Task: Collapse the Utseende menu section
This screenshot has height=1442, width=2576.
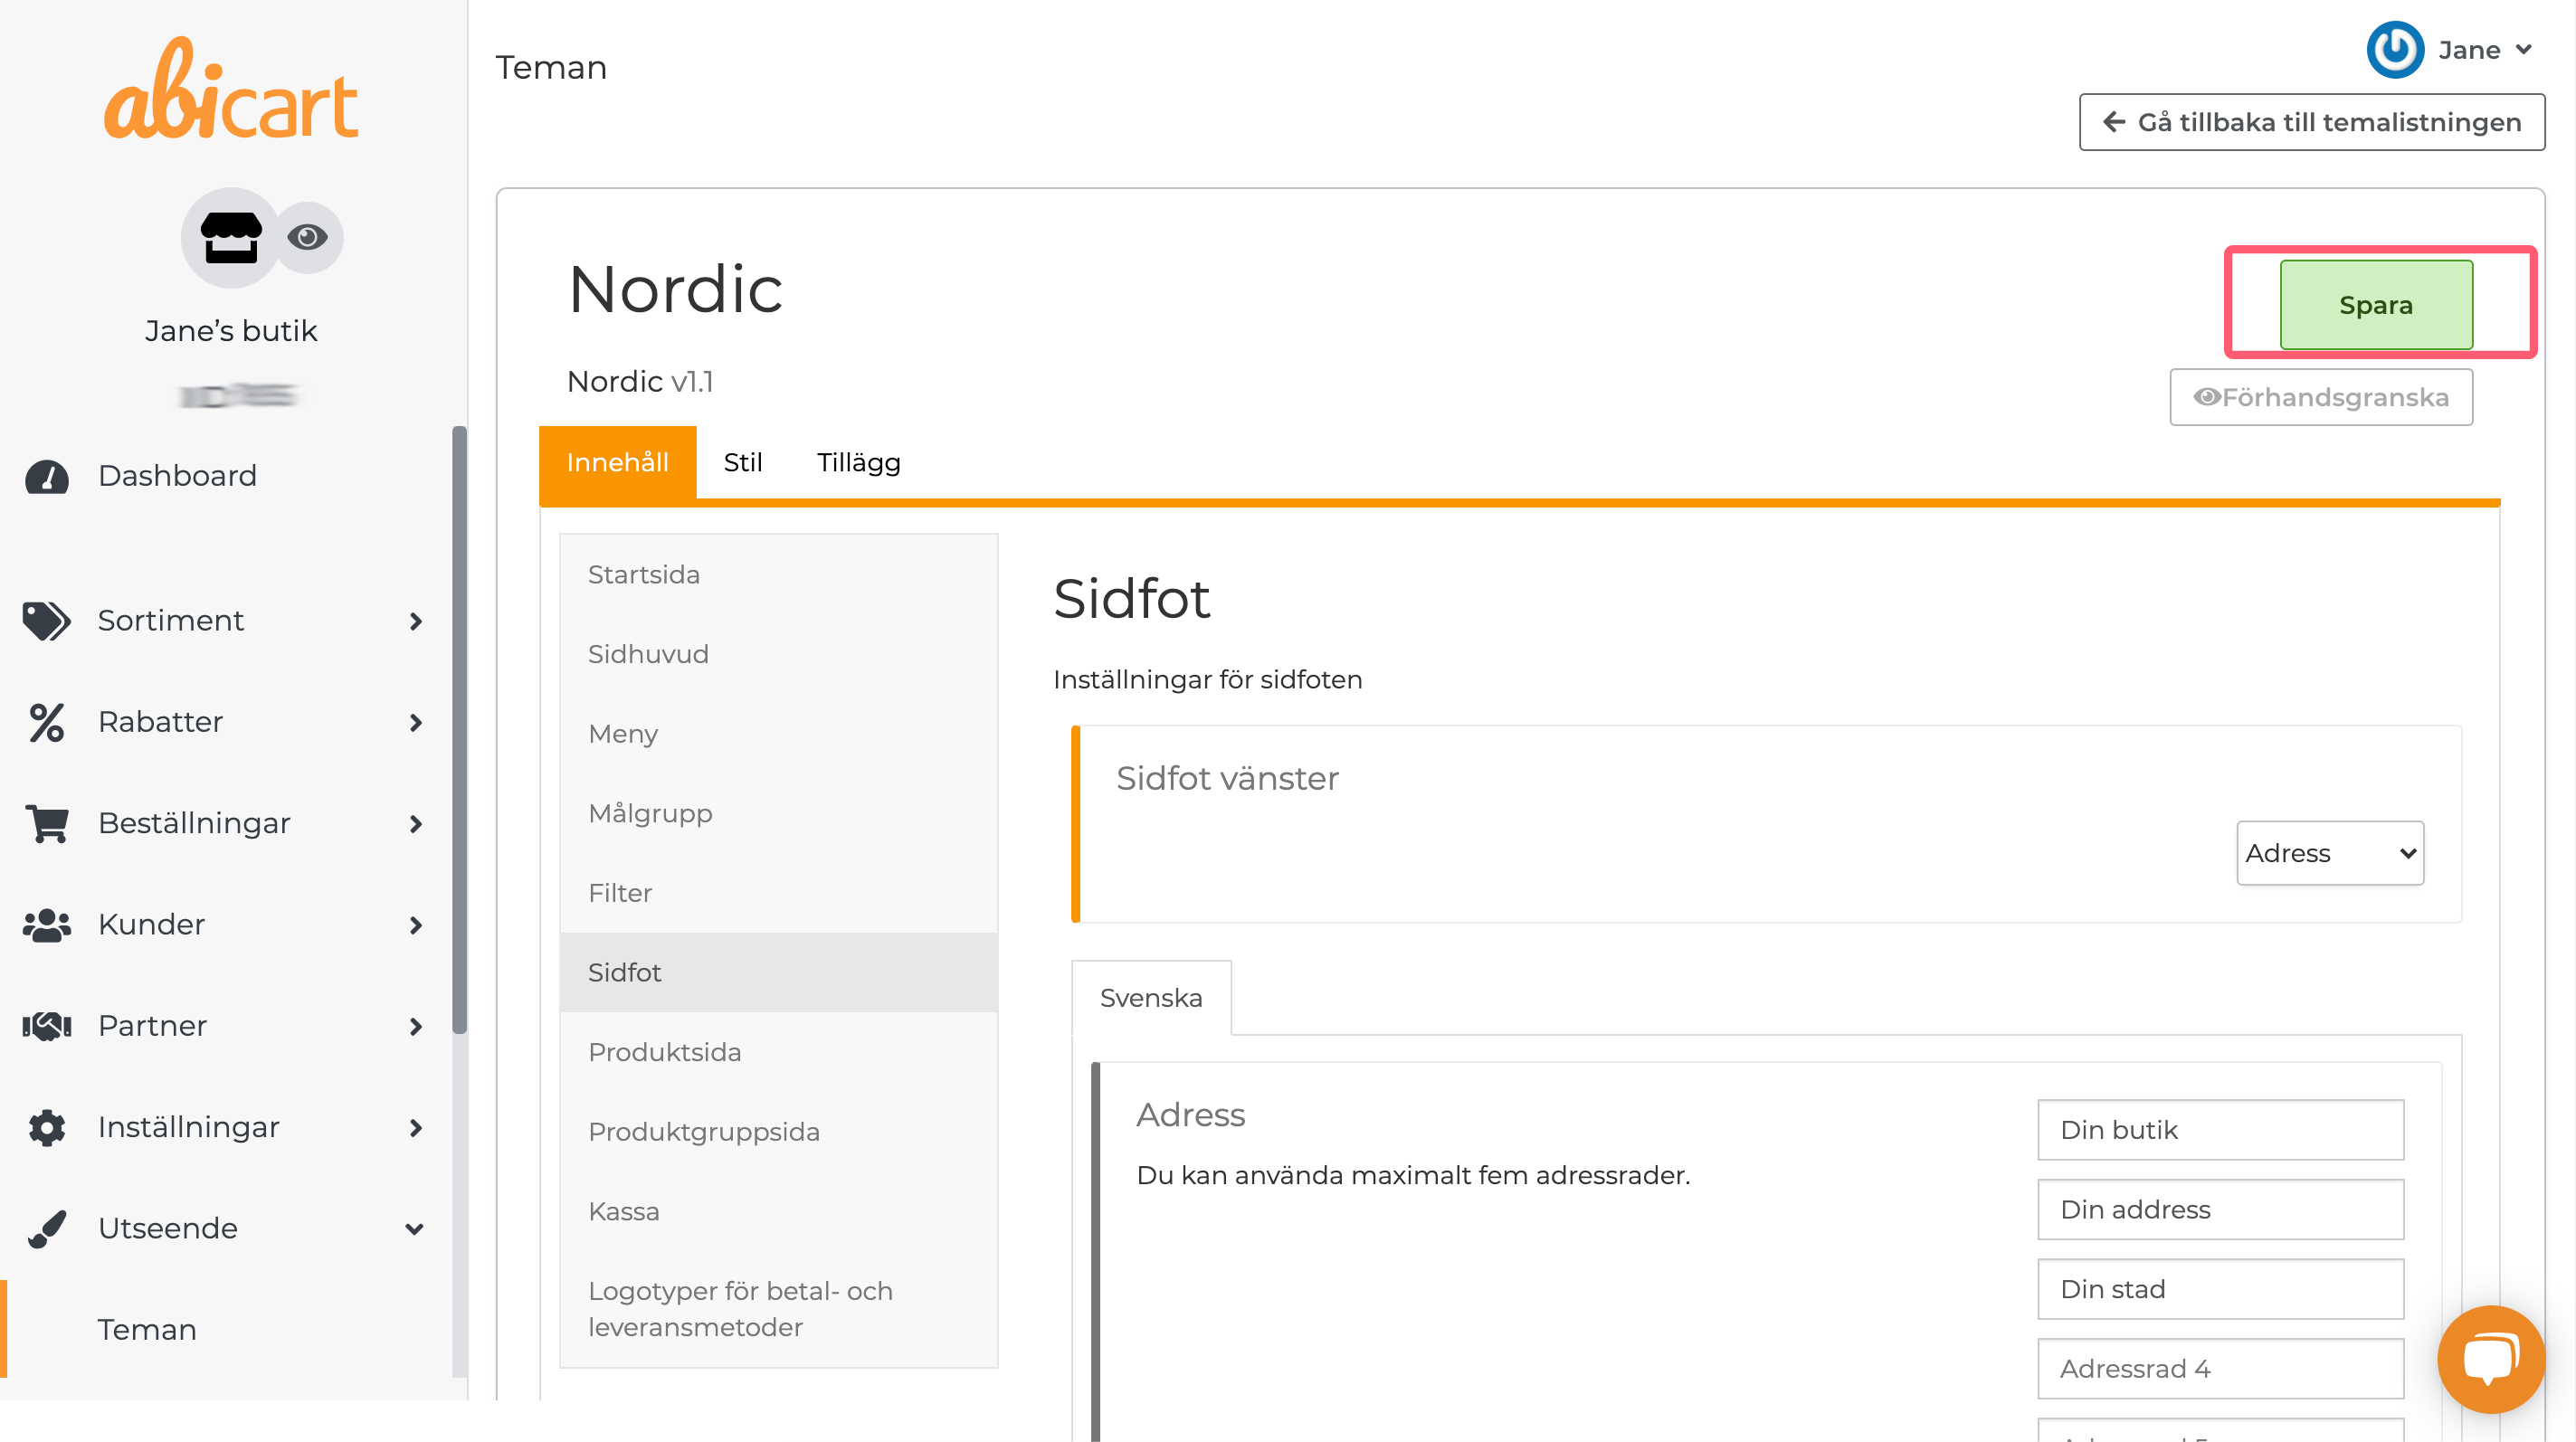Action: [414, 1229]
